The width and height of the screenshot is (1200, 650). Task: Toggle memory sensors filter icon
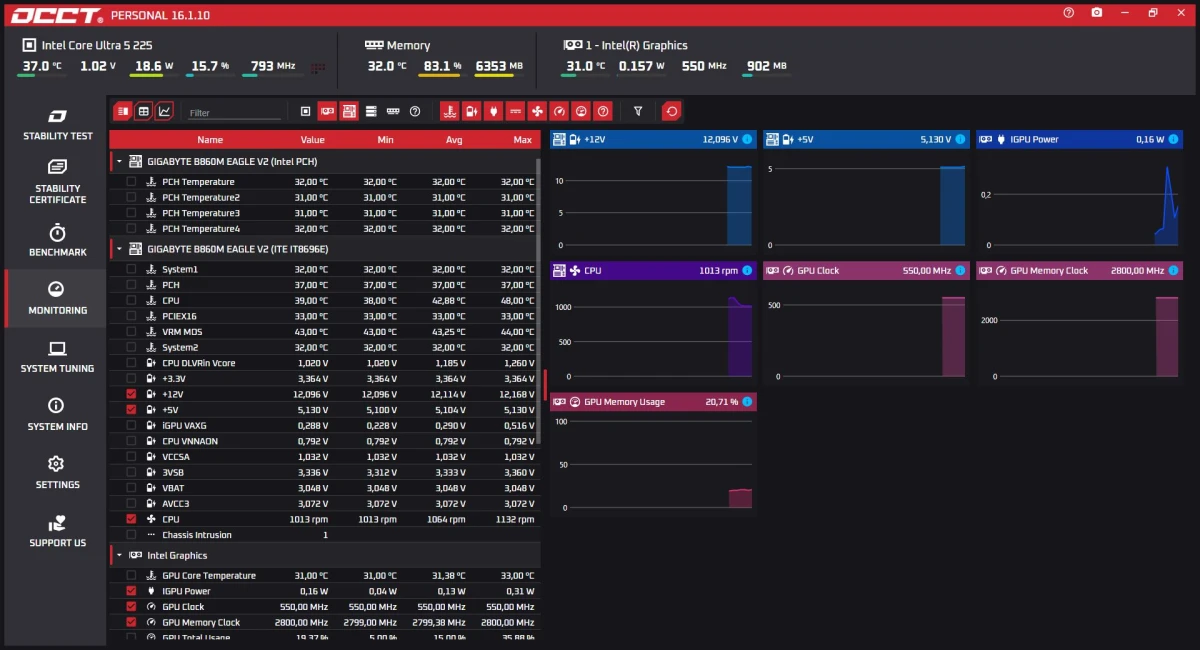393,111
